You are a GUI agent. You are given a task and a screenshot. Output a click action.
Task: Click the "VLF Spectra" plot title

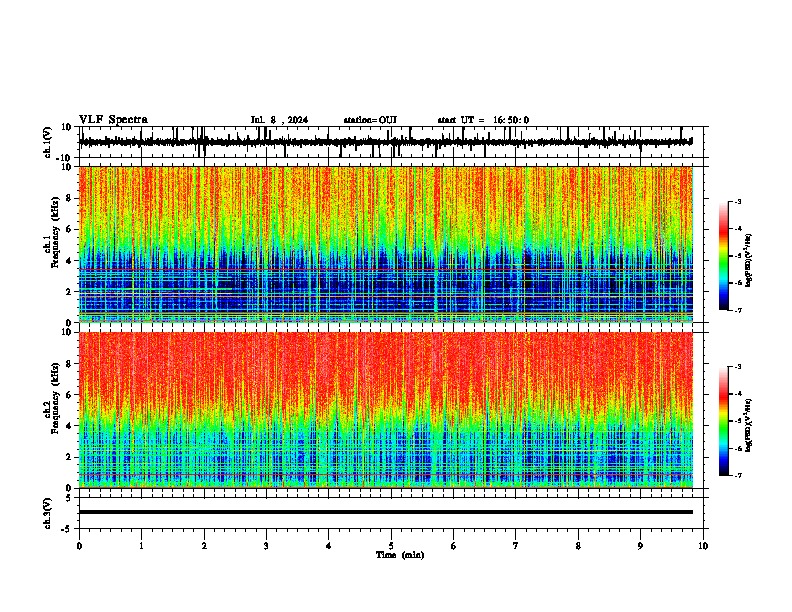[113, 120]
